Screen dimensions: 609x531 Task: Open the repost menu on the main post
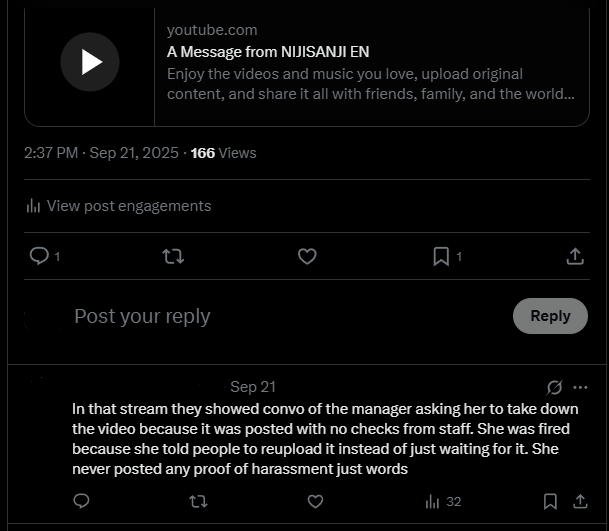coord(173,257)
